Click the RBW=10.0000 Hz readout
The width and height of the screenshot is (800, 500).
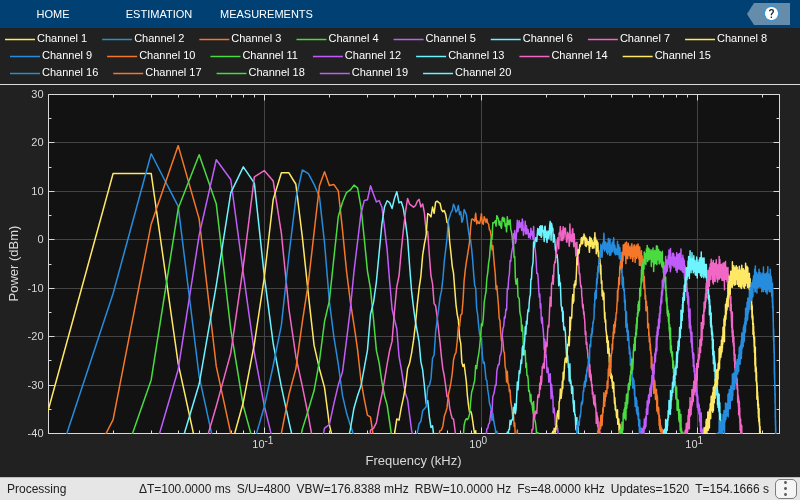(463, 489)
